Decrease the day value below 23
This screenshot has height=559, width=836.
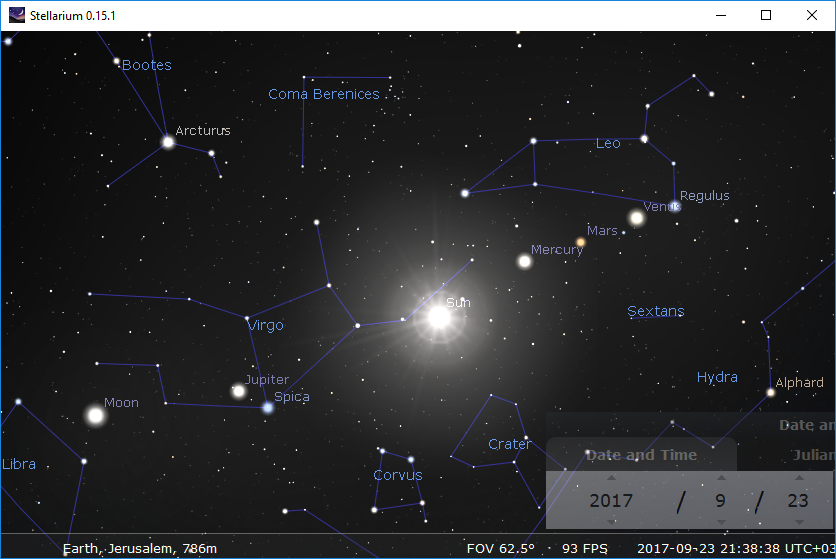pyautogui.click(x=797, y=522)
